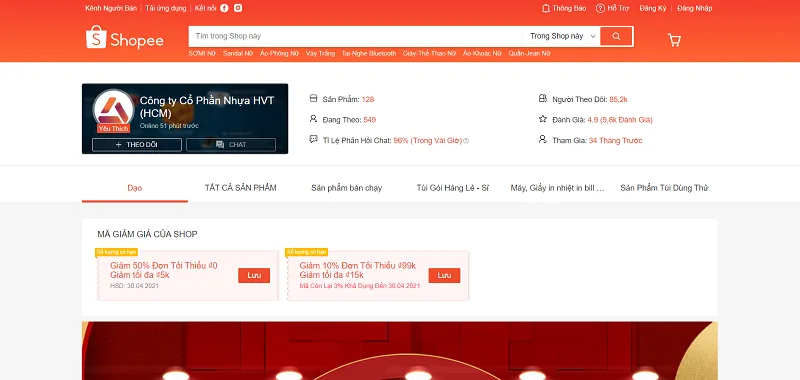Screen dimensions: 800x380
Task: Select the Sản phẩm bán chạy tab
Action: coord(346,188)
